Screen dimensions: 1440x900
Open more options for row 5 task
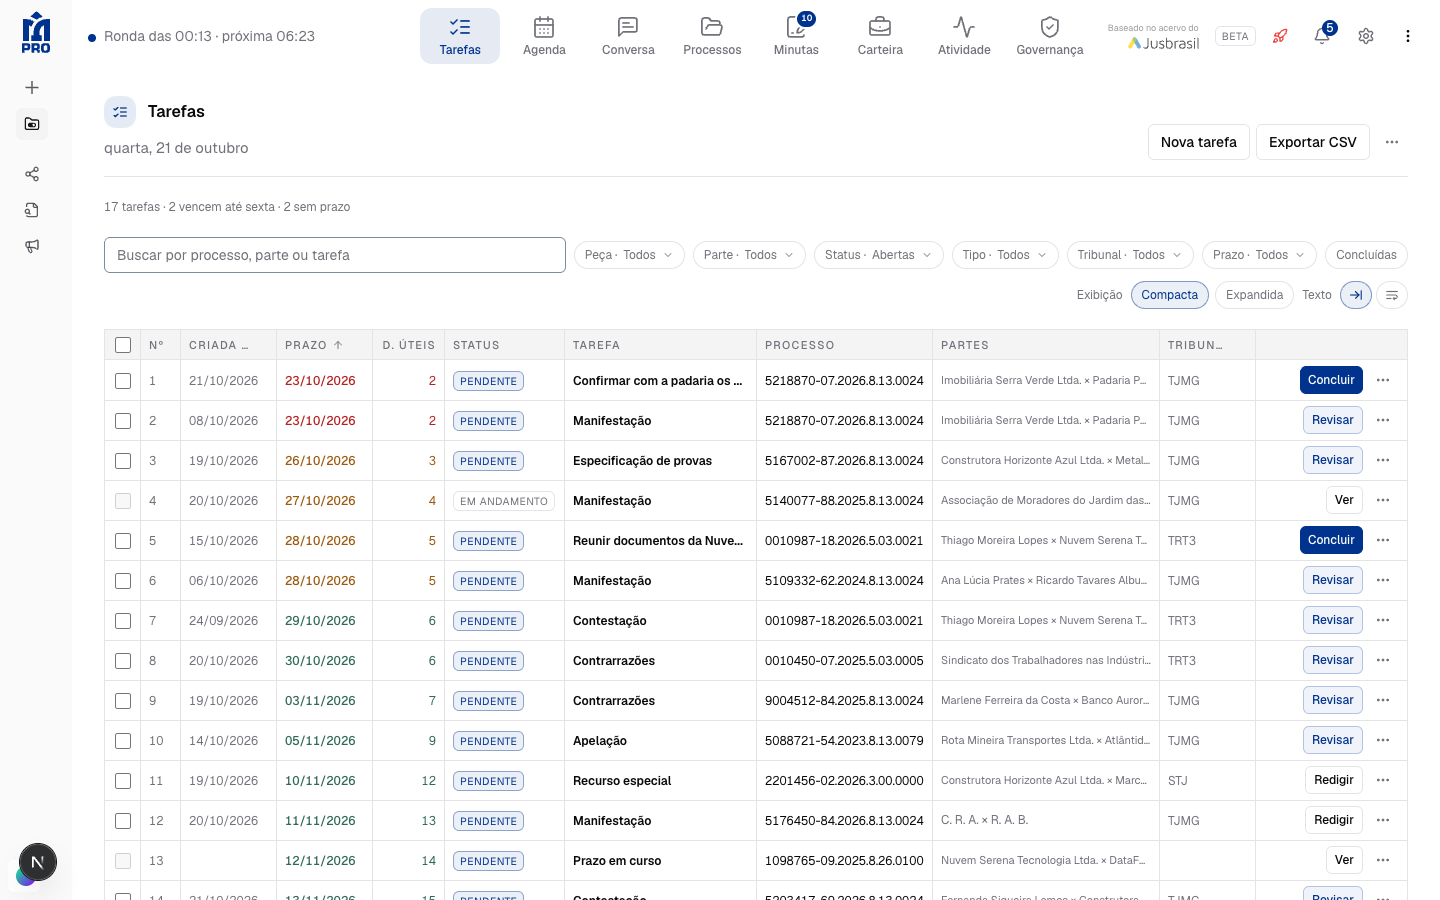click(1383, 540)
